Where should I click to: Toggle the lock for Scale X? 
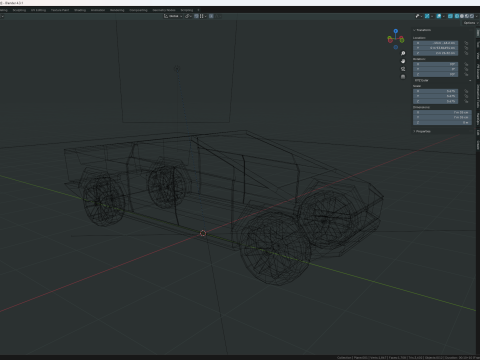pos(466,91)
